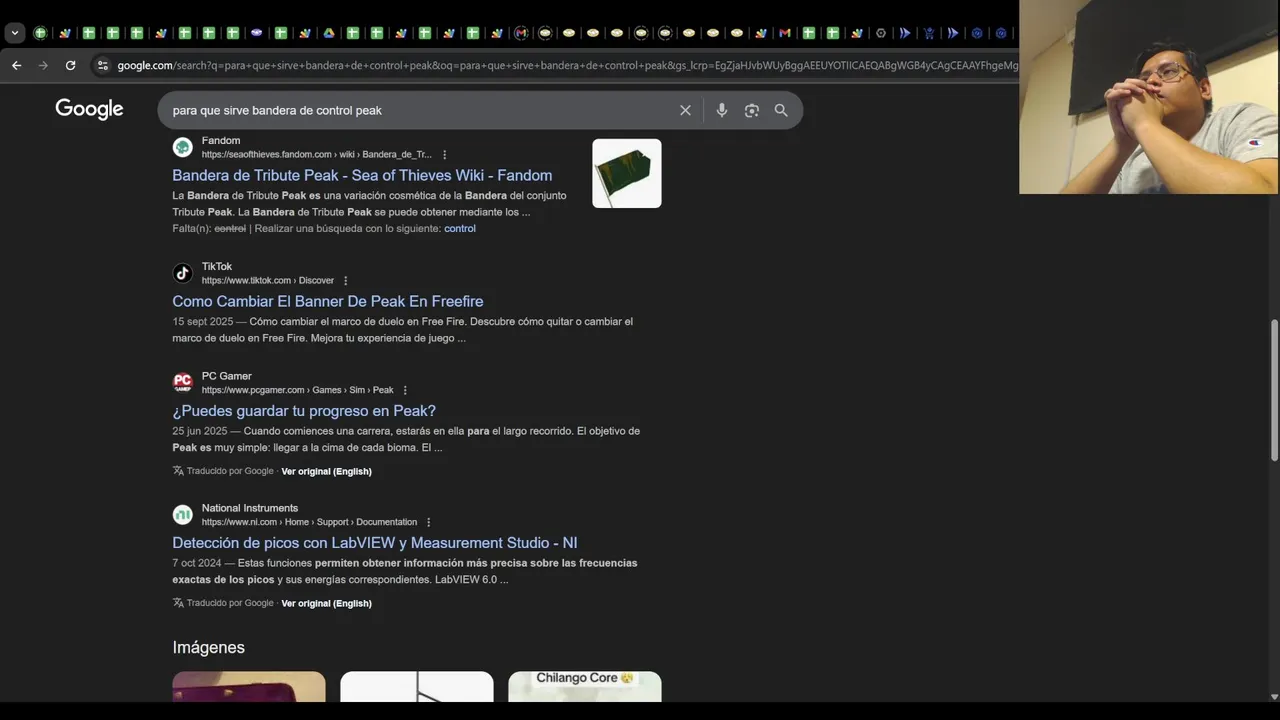Click 'Traducido por Google' under PC Gamer
Screen dimensions: 1280x720
pos(230,471)
